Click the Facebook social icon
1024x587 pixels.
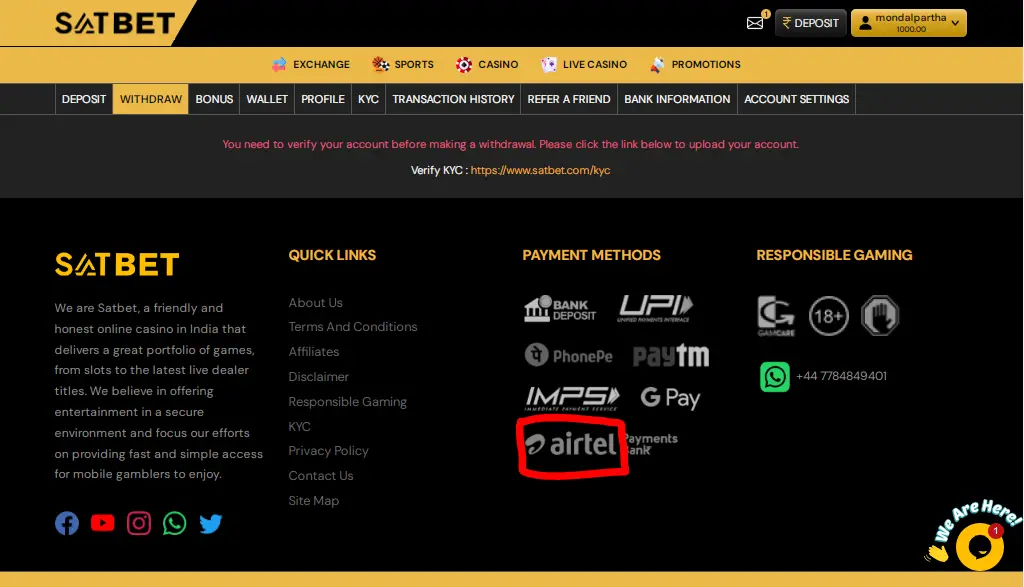click(x=67, y=523)
